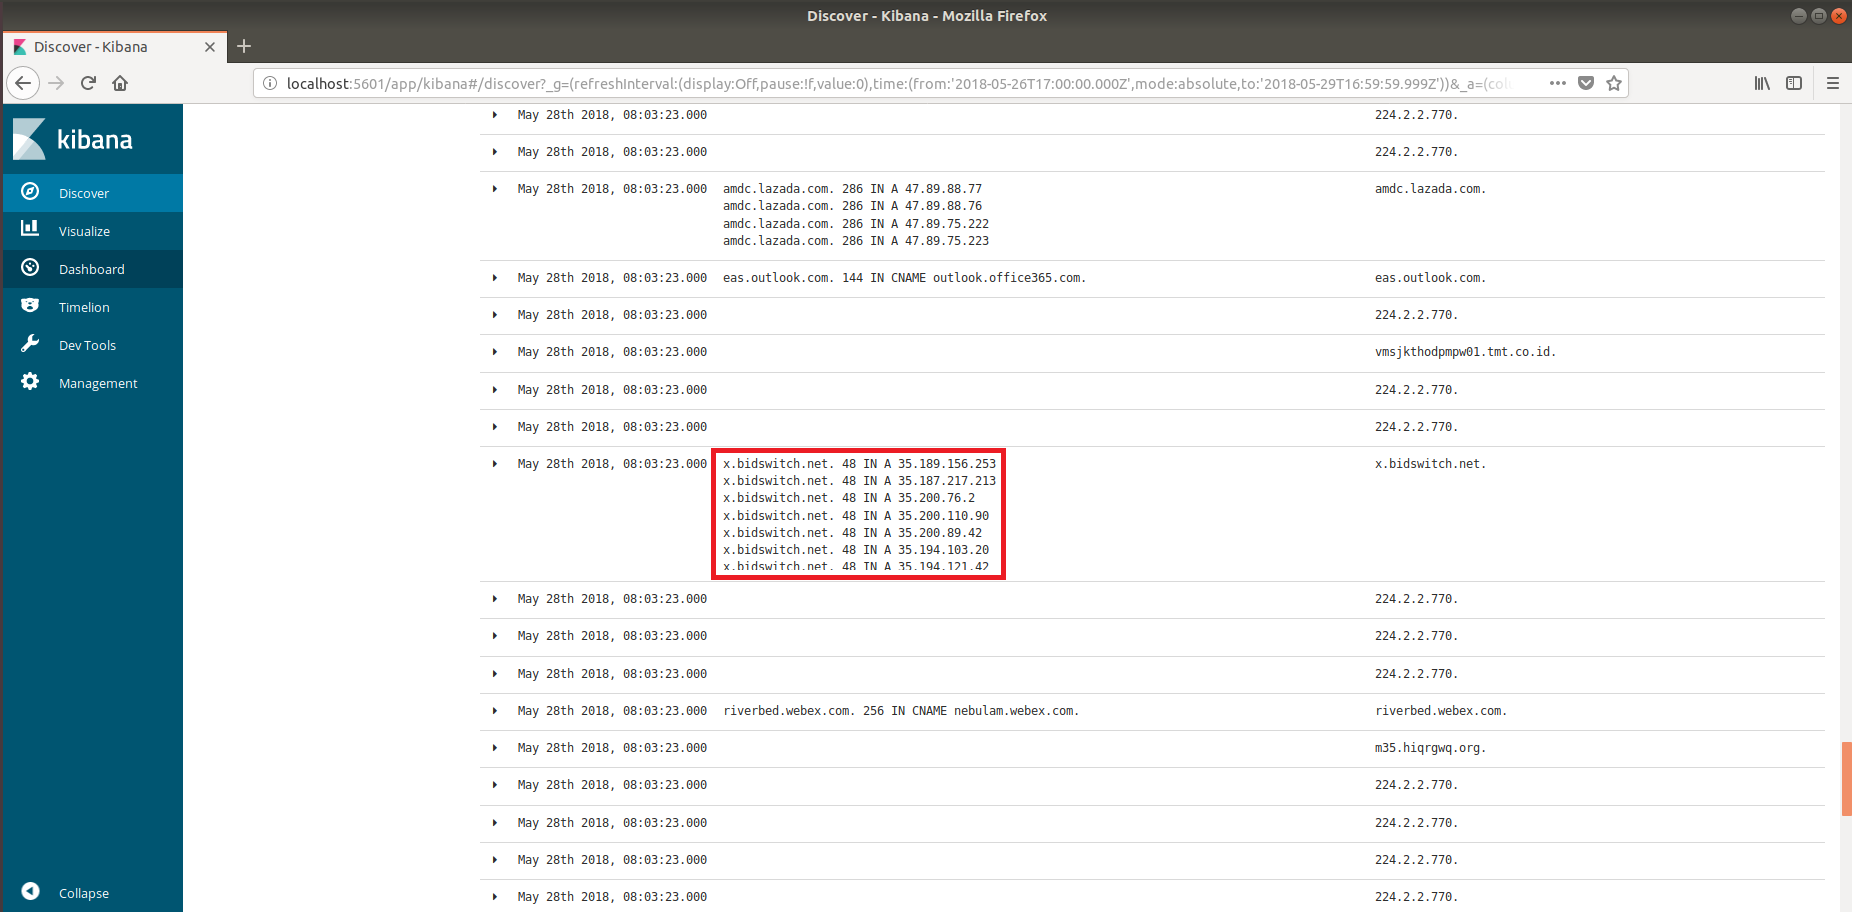Switch to the Discover - Kibana browser tab

pos(114,47)
